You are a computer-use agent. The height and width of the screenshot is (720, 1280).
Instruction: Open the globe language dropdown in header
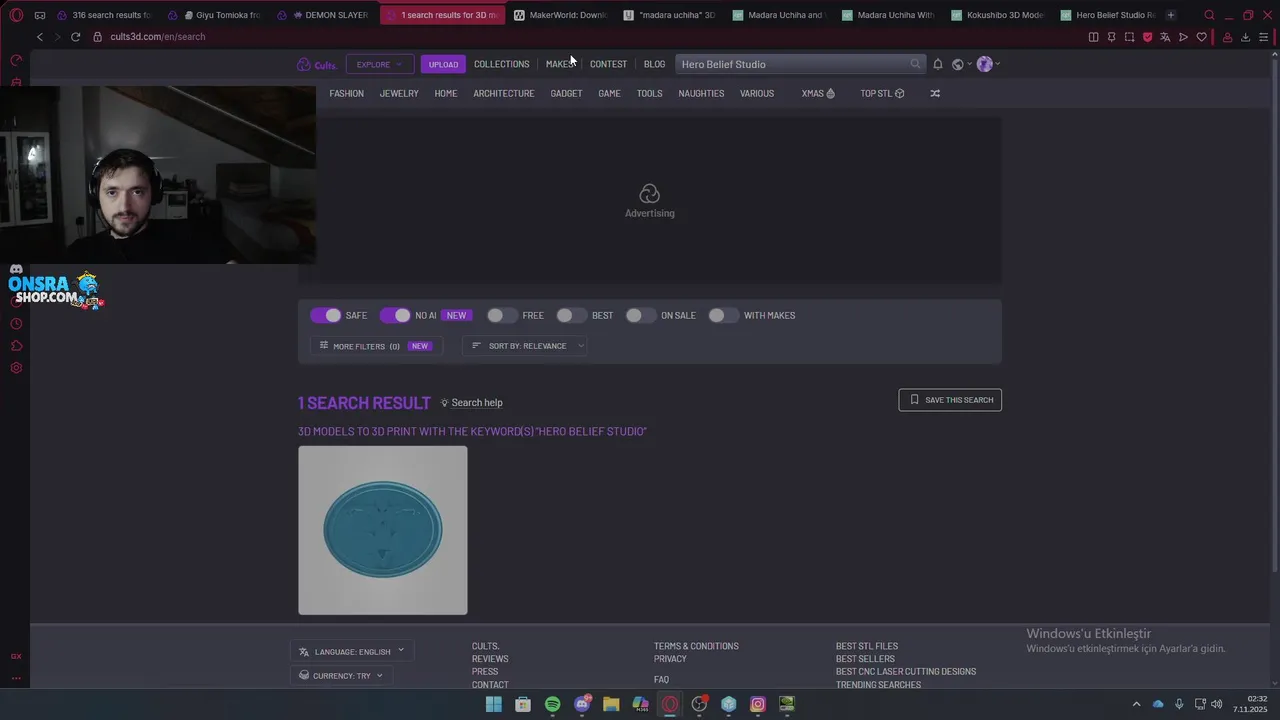961,64
